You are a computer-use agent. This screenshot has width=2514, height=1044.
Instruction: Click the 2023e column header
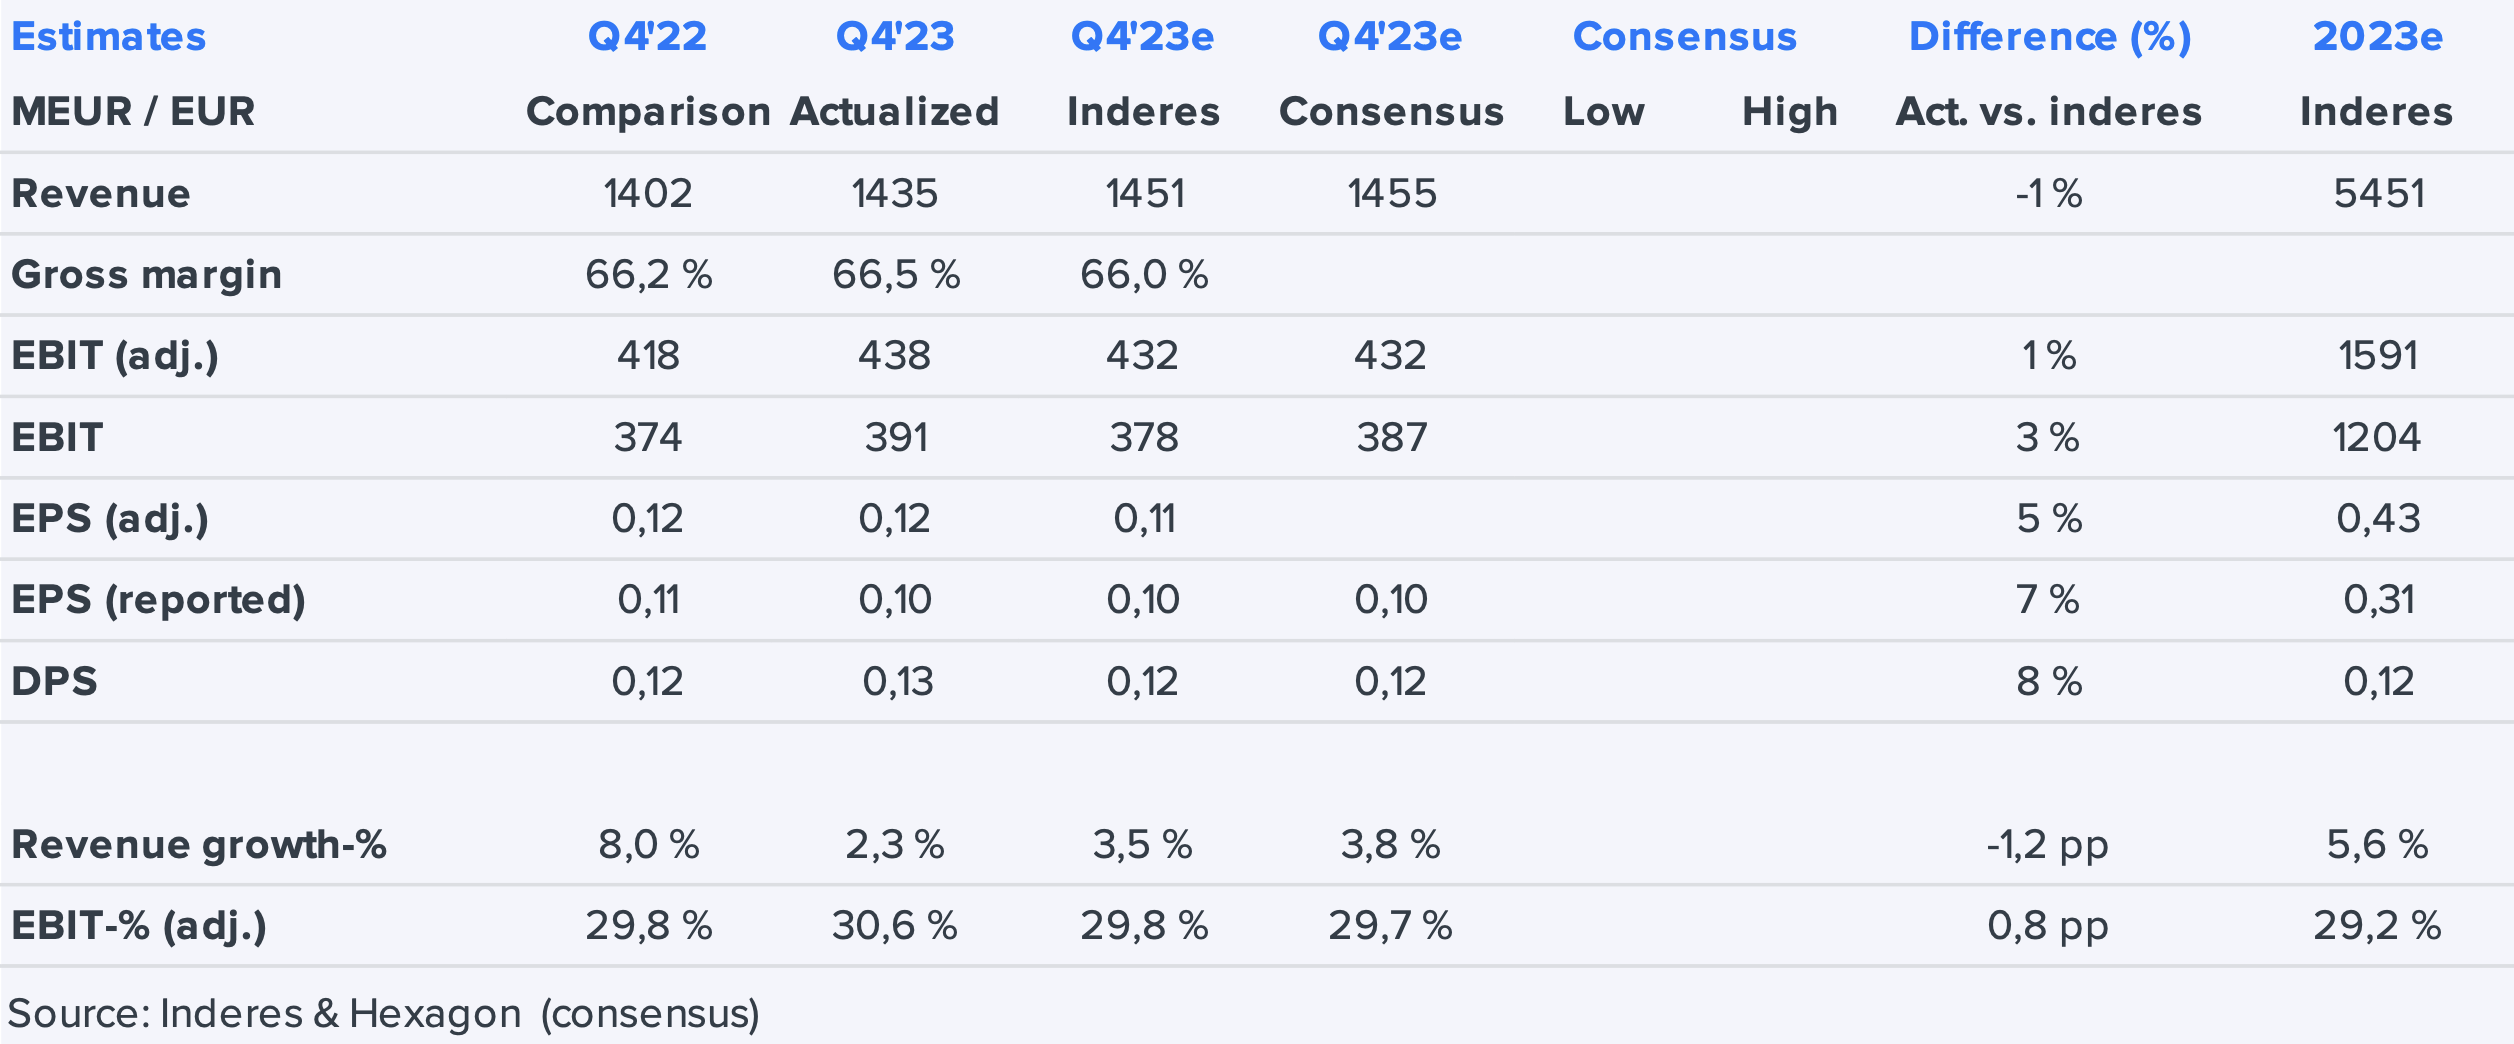tap(2377, 37)
